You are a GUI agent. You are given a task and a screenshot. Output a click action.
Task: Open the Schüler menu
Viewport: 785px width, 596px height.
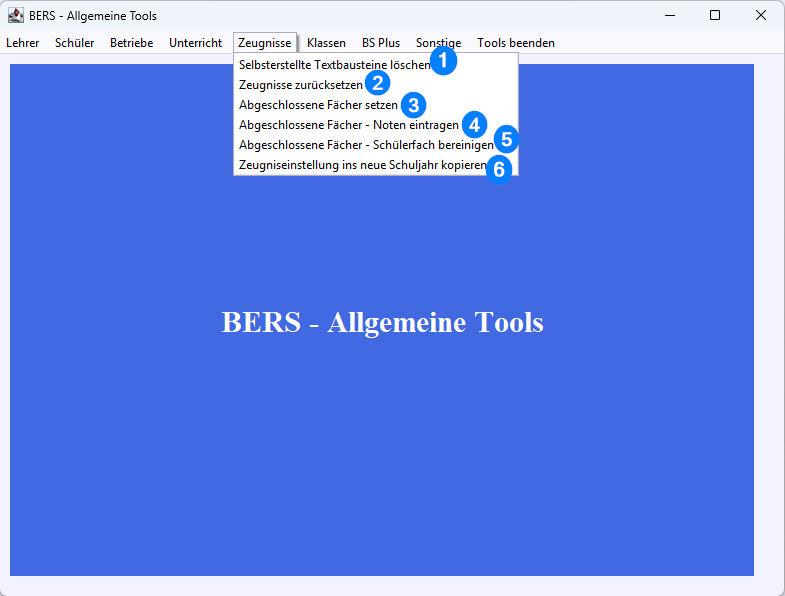[x=75, y=43]
